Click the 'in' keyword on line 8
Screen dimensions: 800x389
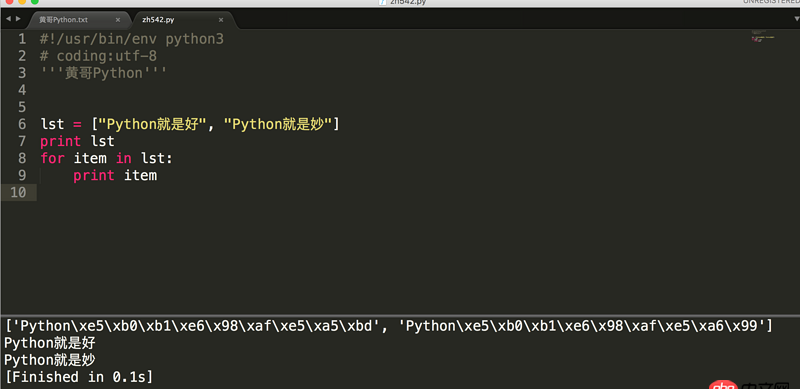(123, 158)
